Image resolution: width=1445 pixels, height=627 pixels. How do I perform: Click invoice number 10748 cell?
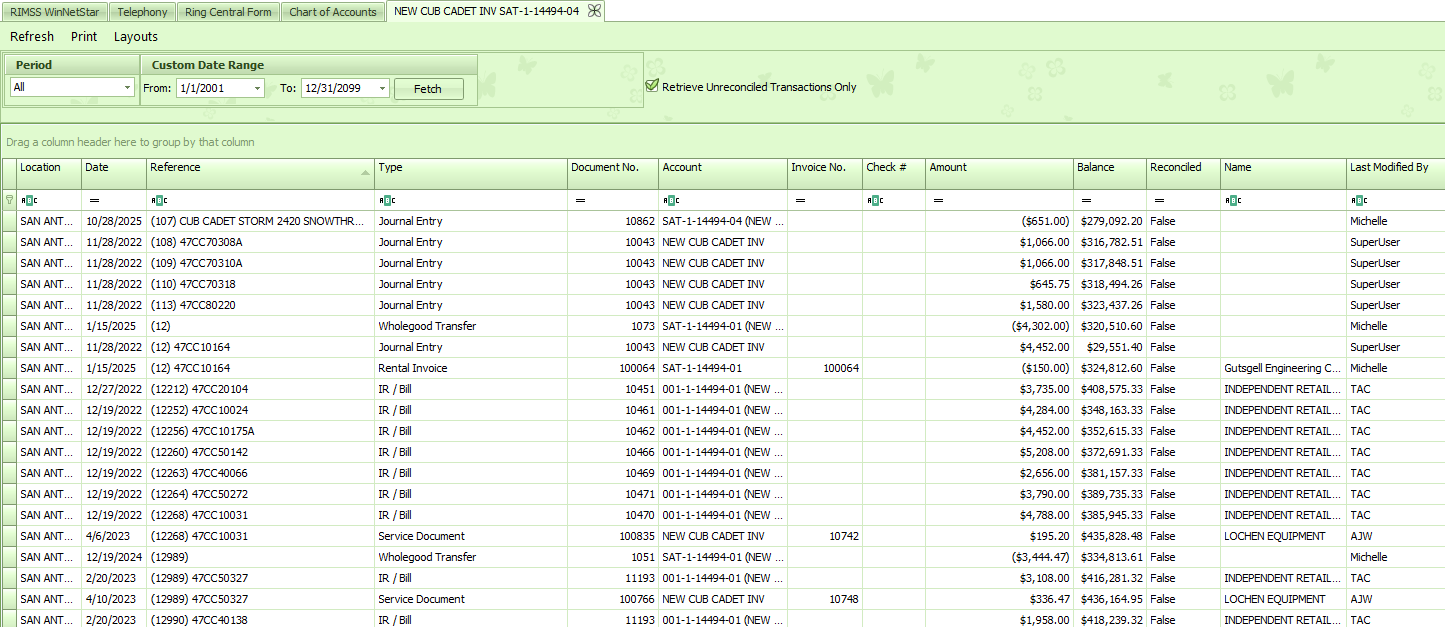pos(825,599)
